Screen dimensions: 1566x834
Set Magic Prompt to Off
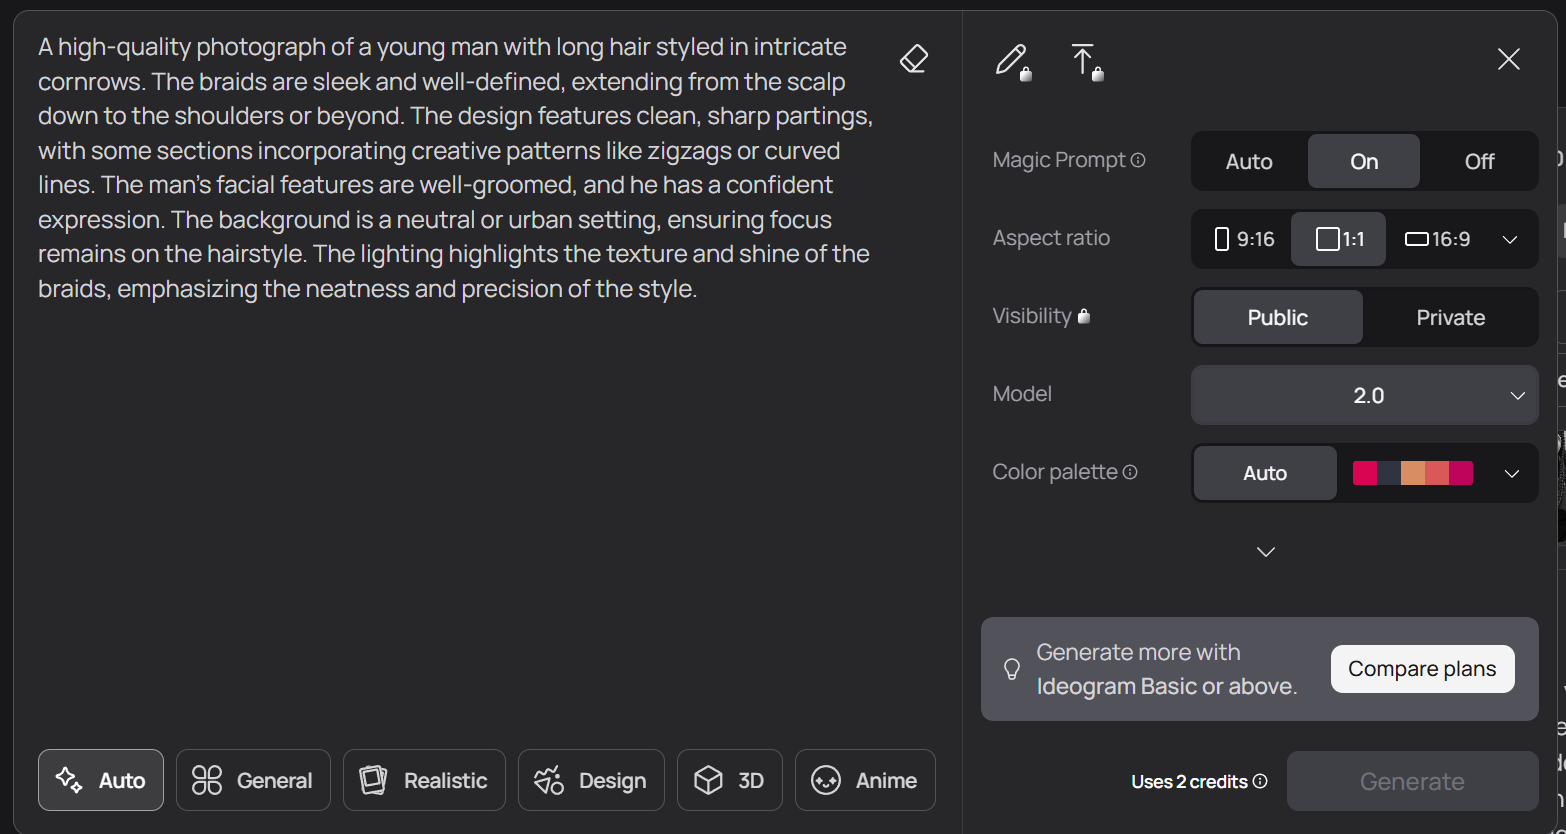[x=1479, y=161]
